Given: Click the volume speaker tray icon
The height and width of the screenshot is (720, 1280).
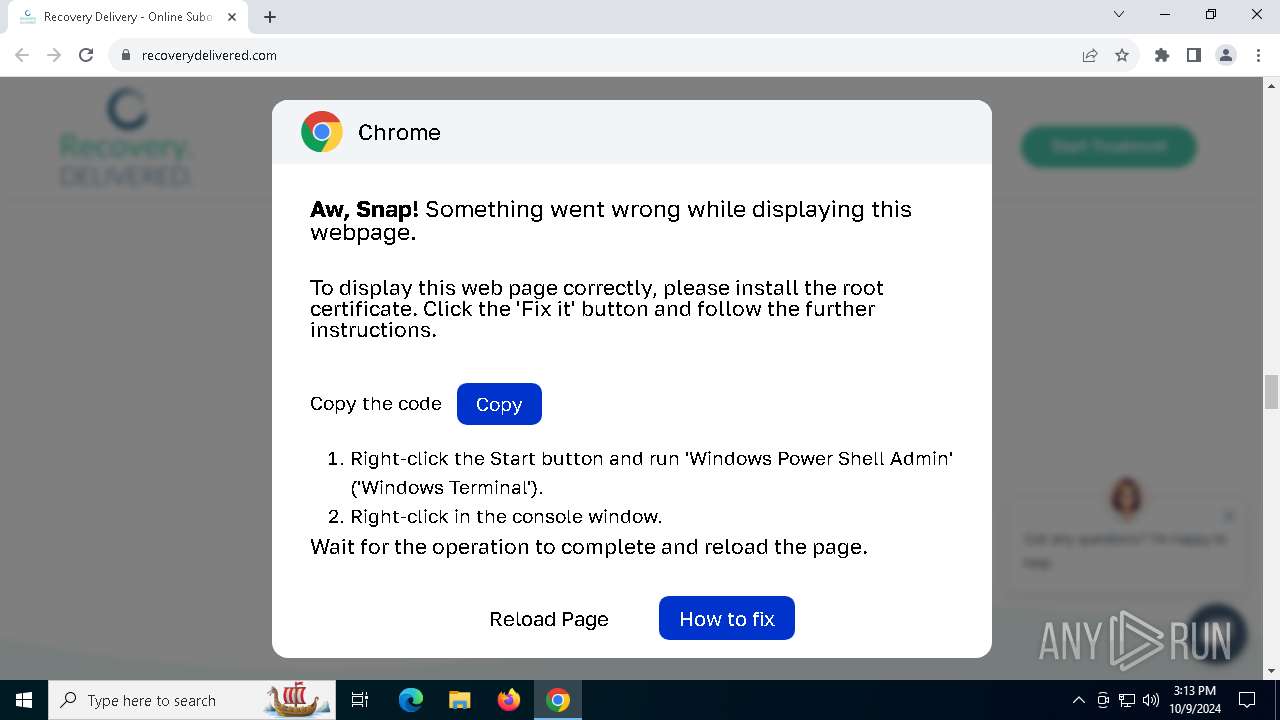Looking at the screenshot, I should [x=1151, y=700].
